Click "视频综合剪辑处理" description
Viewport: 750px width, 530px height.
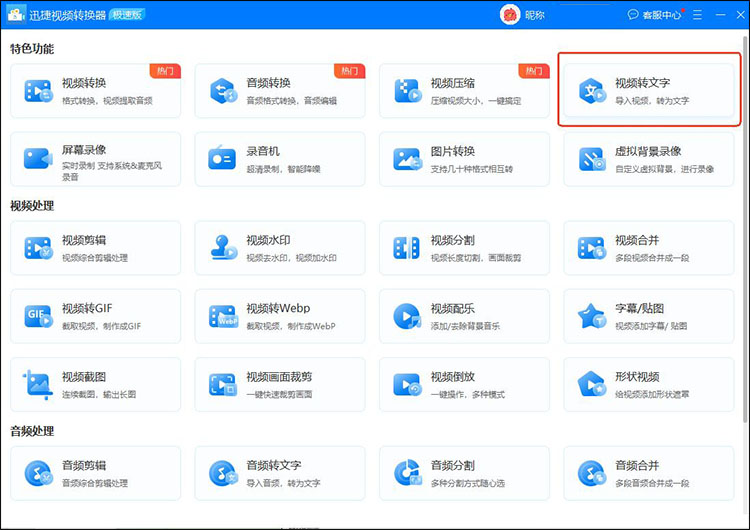(x=95, y=258)
